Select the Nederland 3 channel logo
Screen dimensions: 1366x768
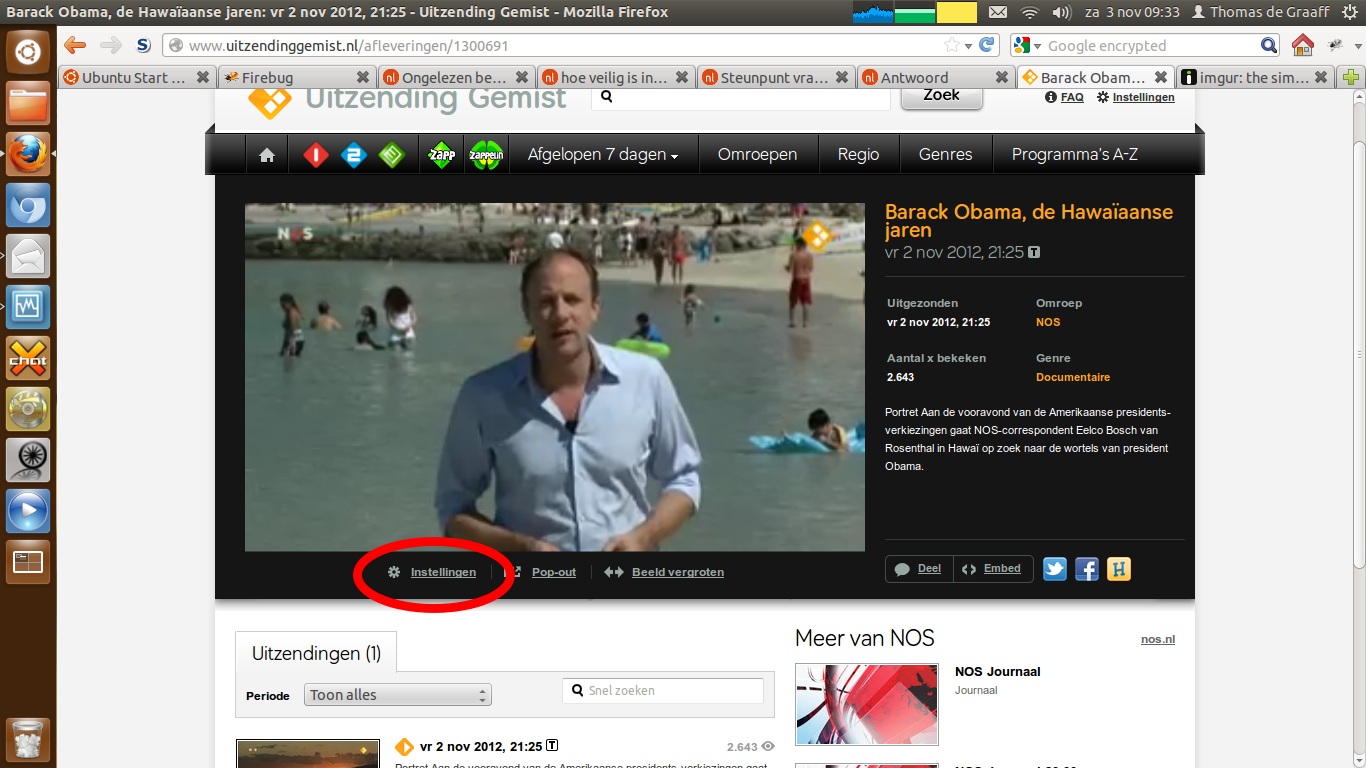(392, 155)
